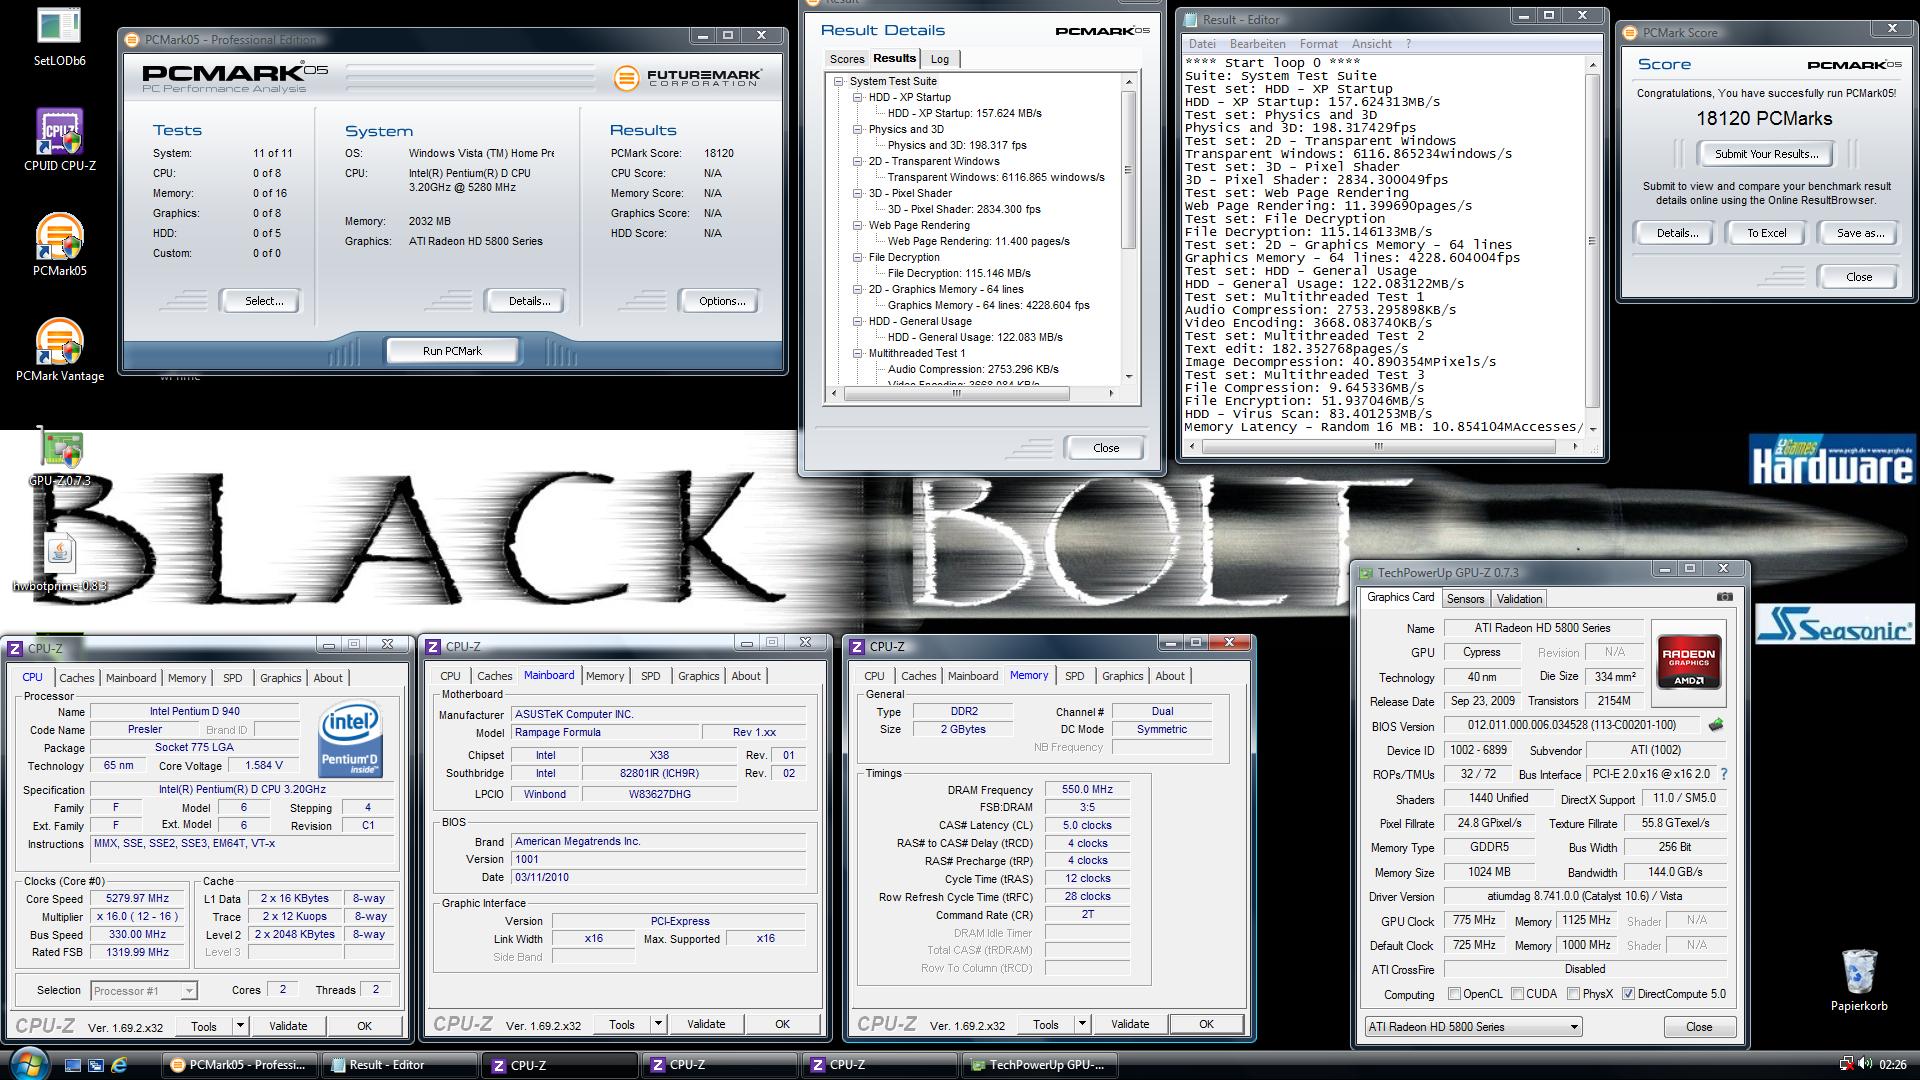Click the Select... button under Tests
1920x1080 pixels.
pos(264,301)
